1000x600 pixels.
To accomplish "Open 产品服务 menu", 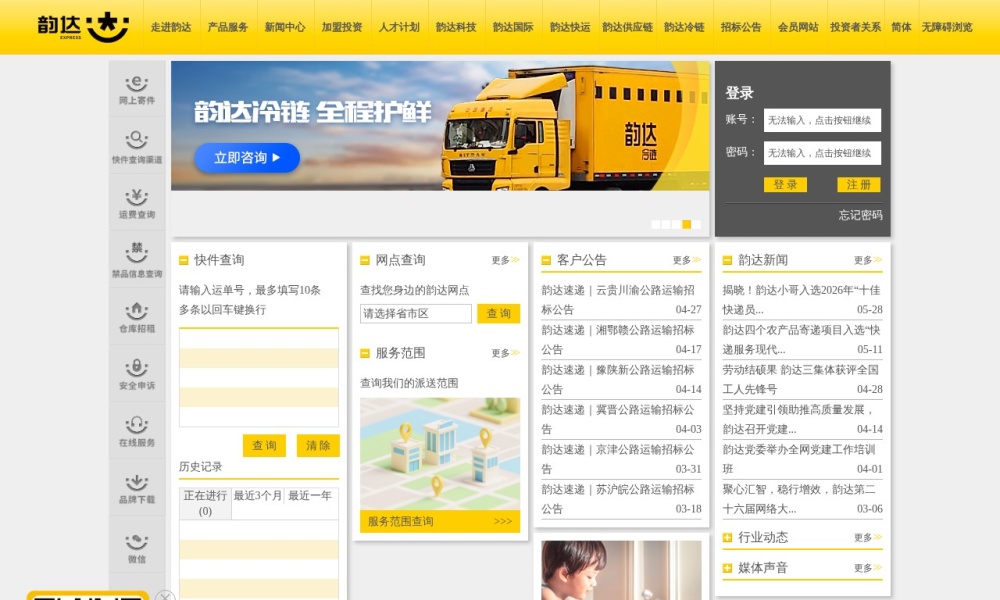I will pyautogui.click(x=228, y=27).
